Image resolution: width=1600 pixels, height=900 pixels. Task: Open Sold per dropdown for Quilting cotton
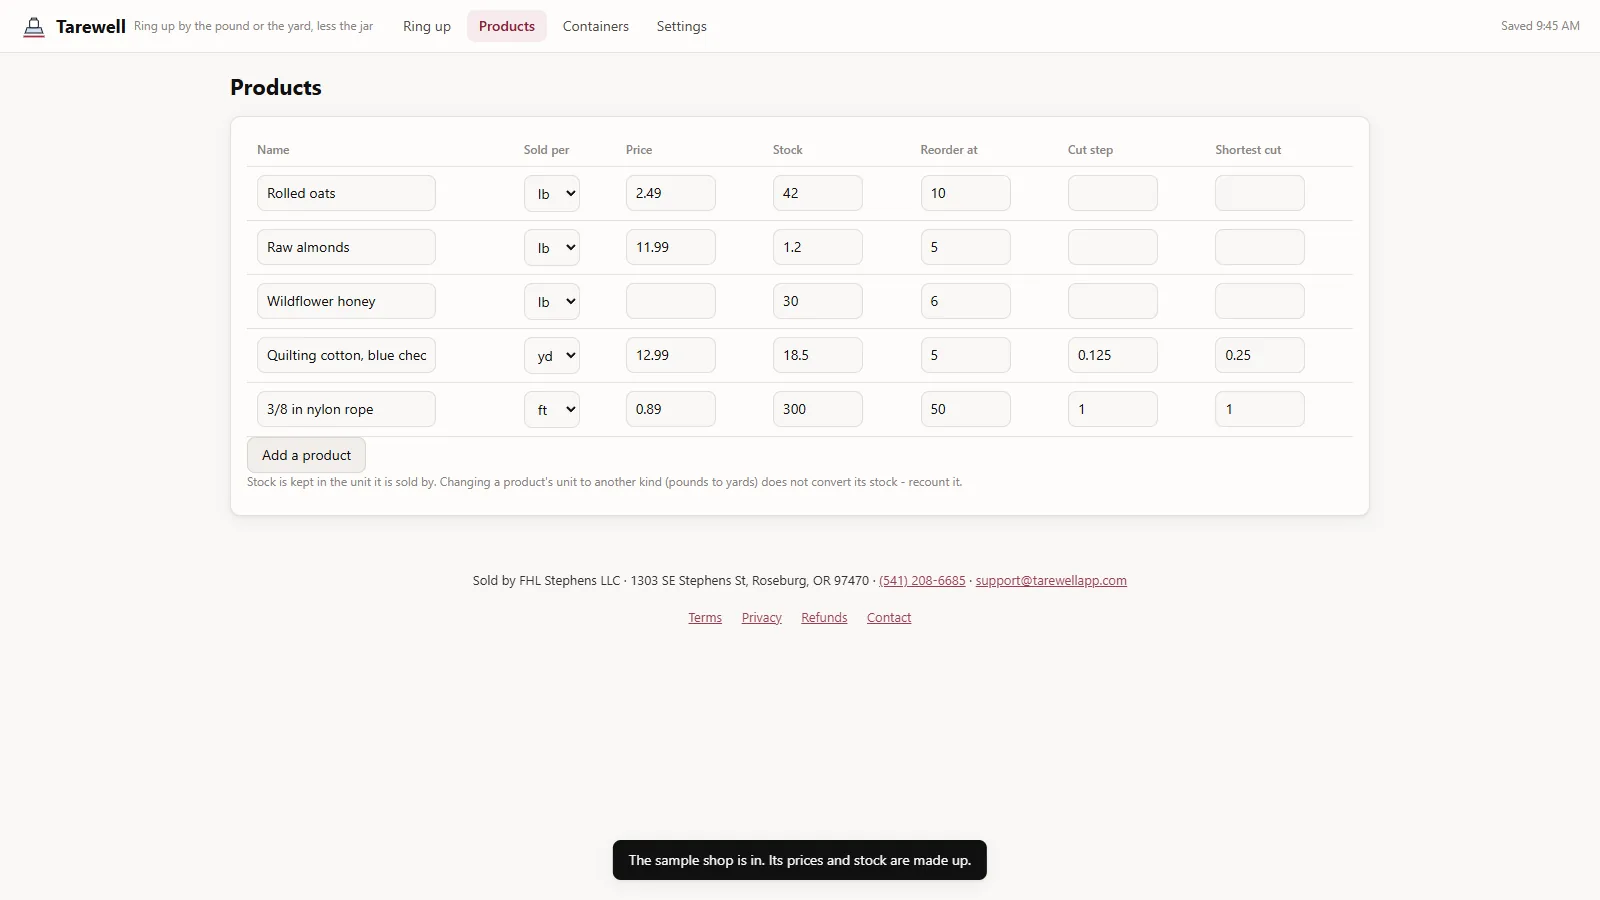coord(552,355)
